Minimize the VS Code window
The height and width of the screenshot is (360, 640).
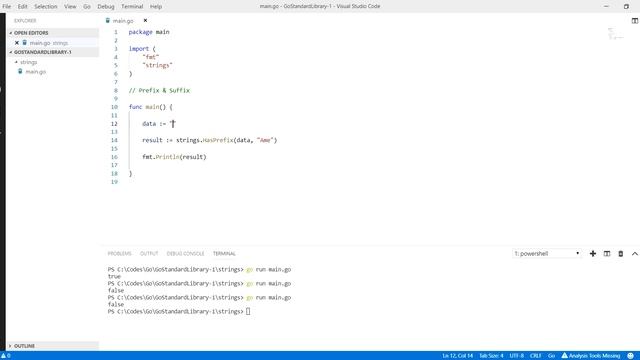tap(606, 7)
